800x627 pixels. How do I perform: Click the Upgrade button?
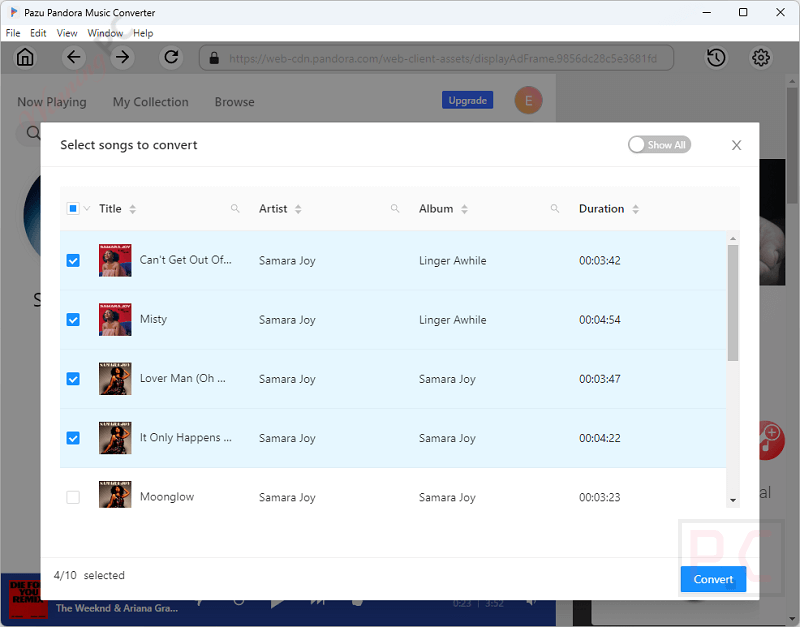(x=467, y=101)
